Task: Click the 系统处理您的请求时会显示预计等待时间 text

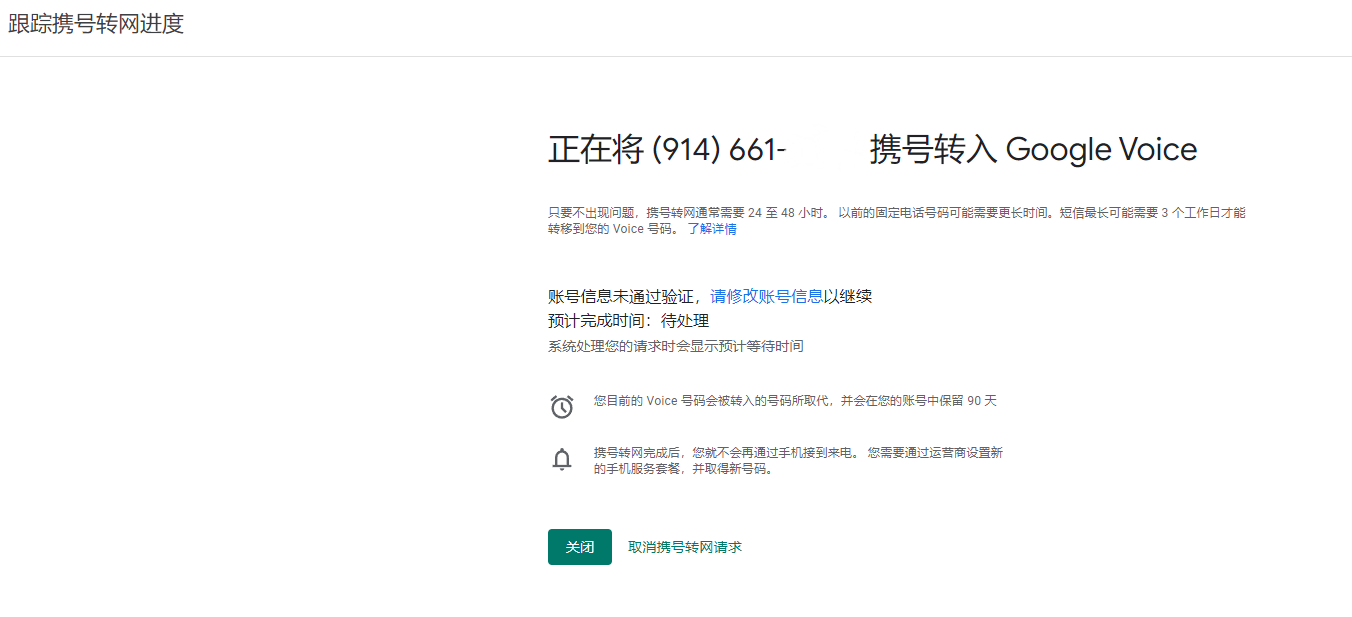Action: click(x=676, y=346)
